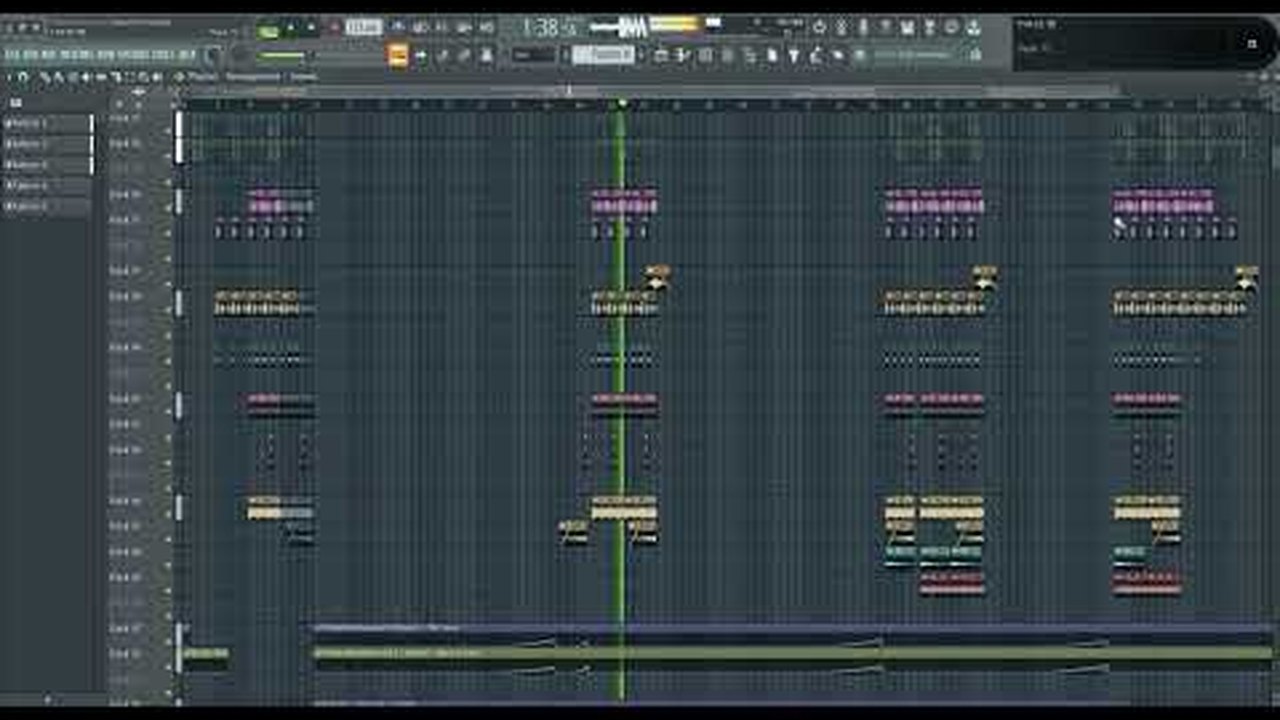This screenshot has height=720, width=1280.
Task: Click the Playlist vertical scrollbar
Action: click(1275, 400)
